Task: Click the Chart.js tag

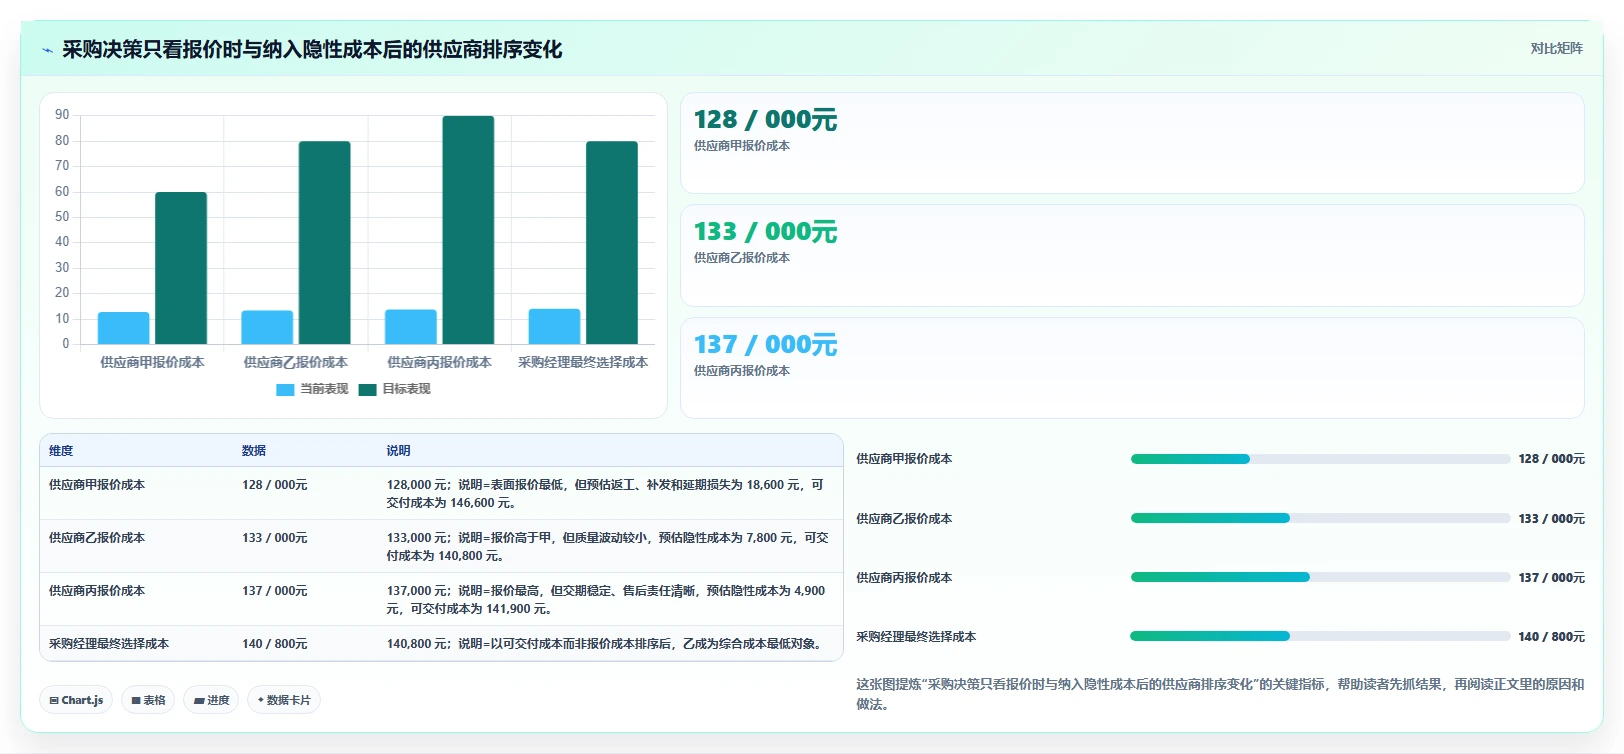Action: tap(77, 700)
